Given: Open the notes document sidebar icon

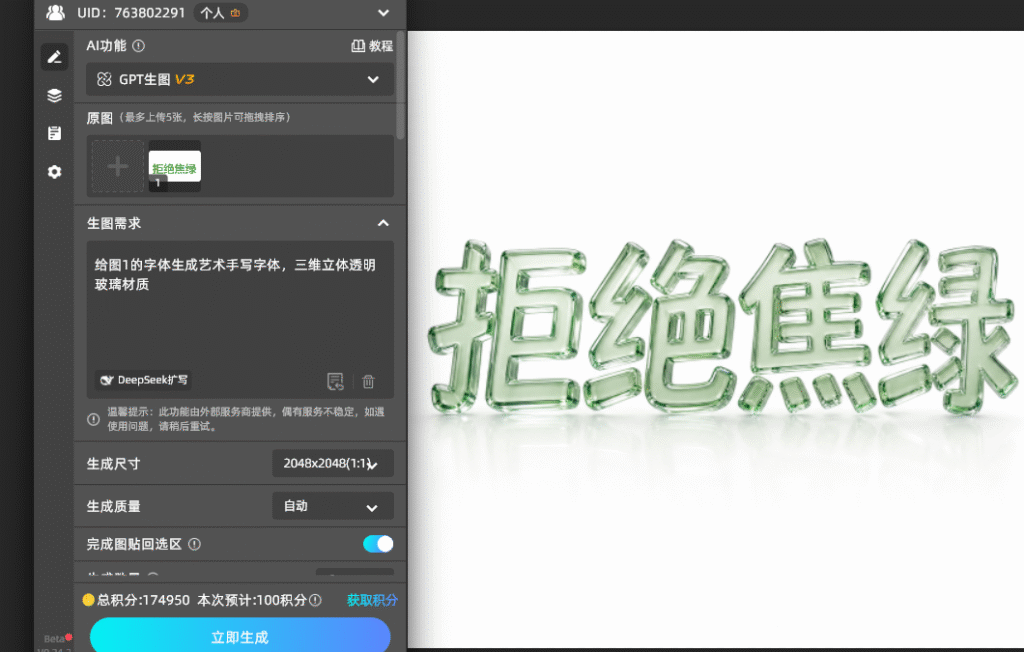Looking at the screenshot, I should (54, 133).
